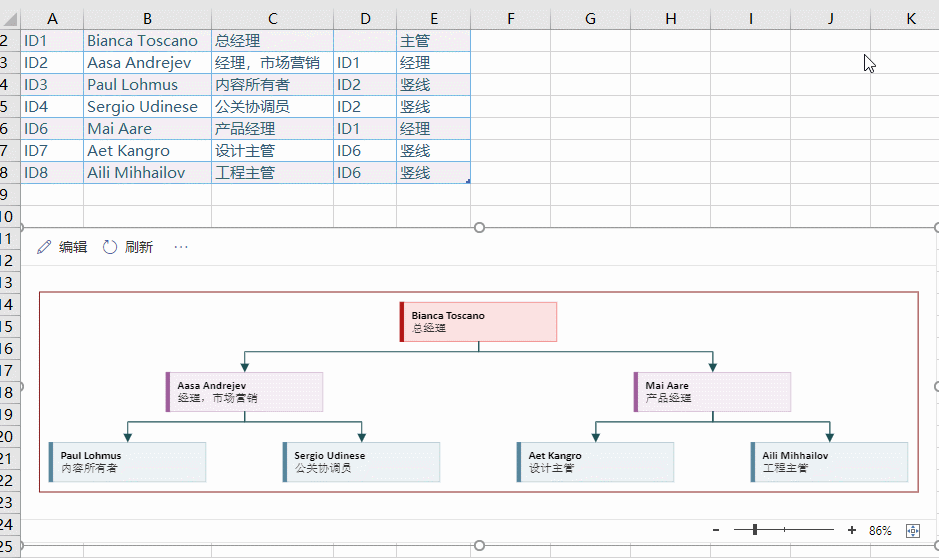939x558 pixels.
Task: Click the pencil Edit (编辑) icon
Action: tap(44, 247)
